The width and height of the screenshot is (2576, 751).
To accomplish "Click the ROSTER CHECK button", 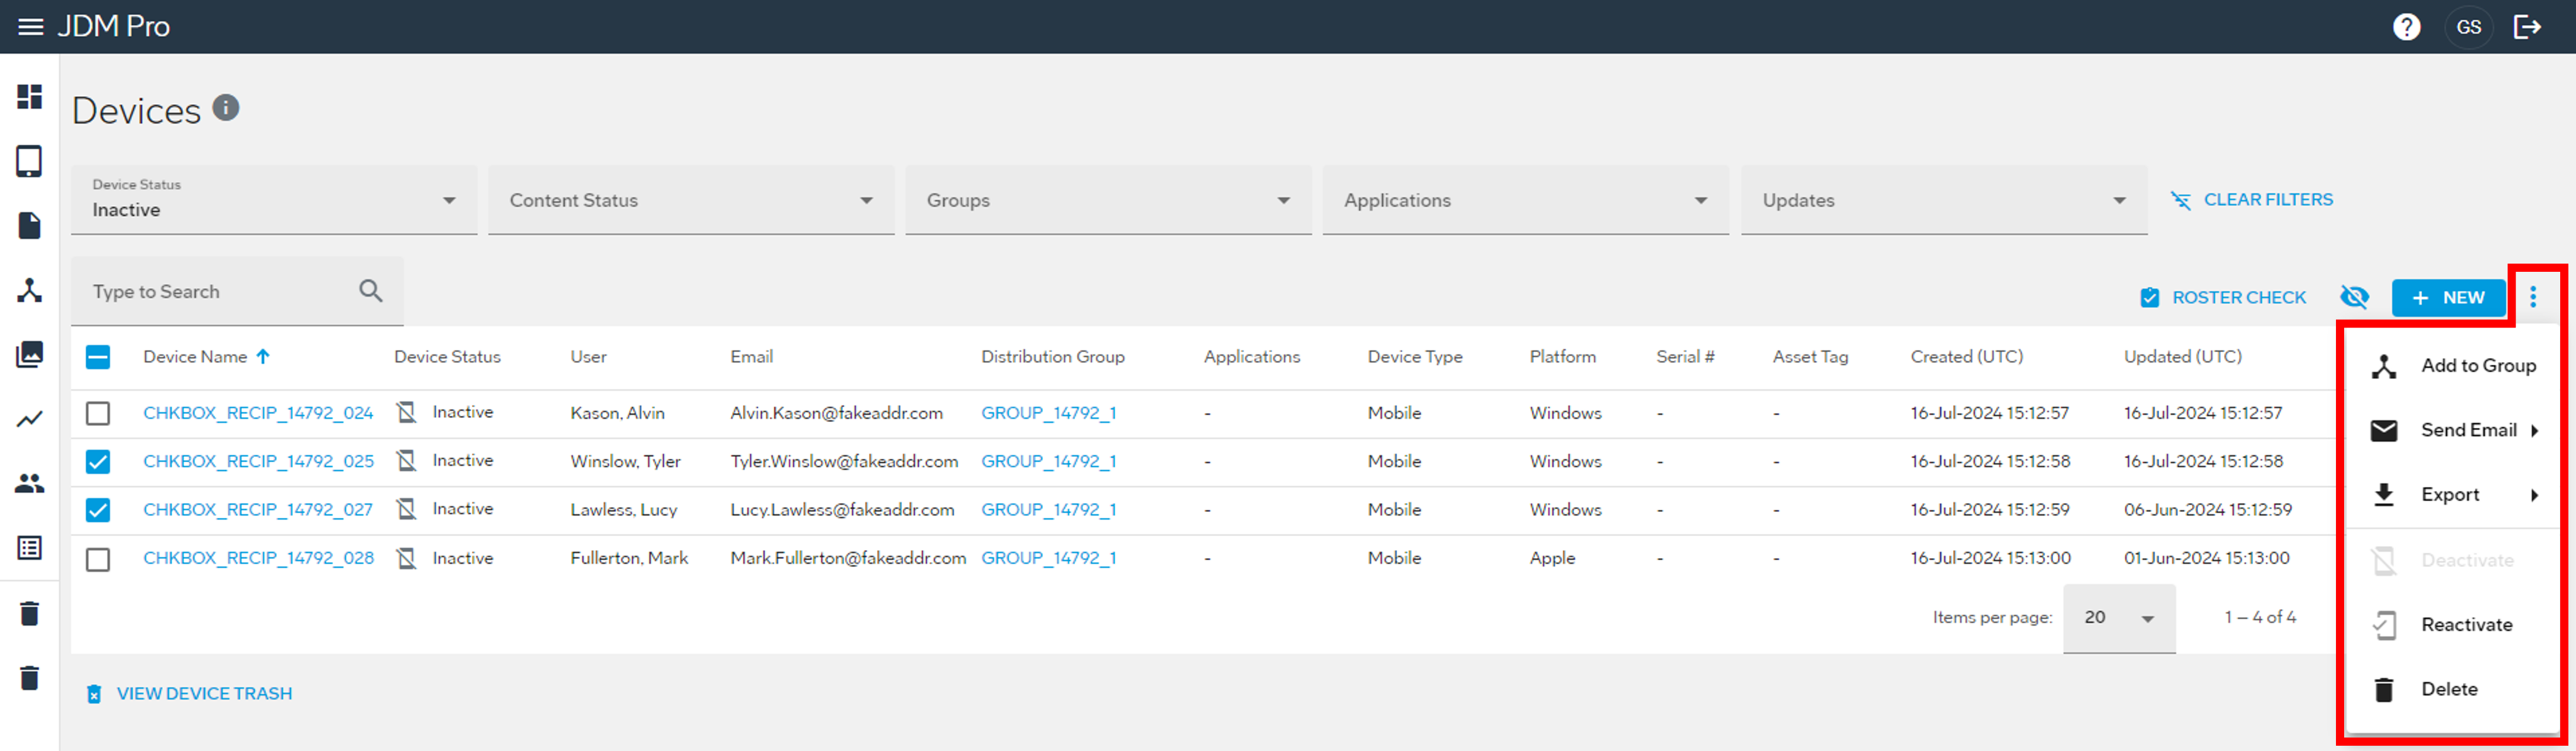I will (2223, 297).
